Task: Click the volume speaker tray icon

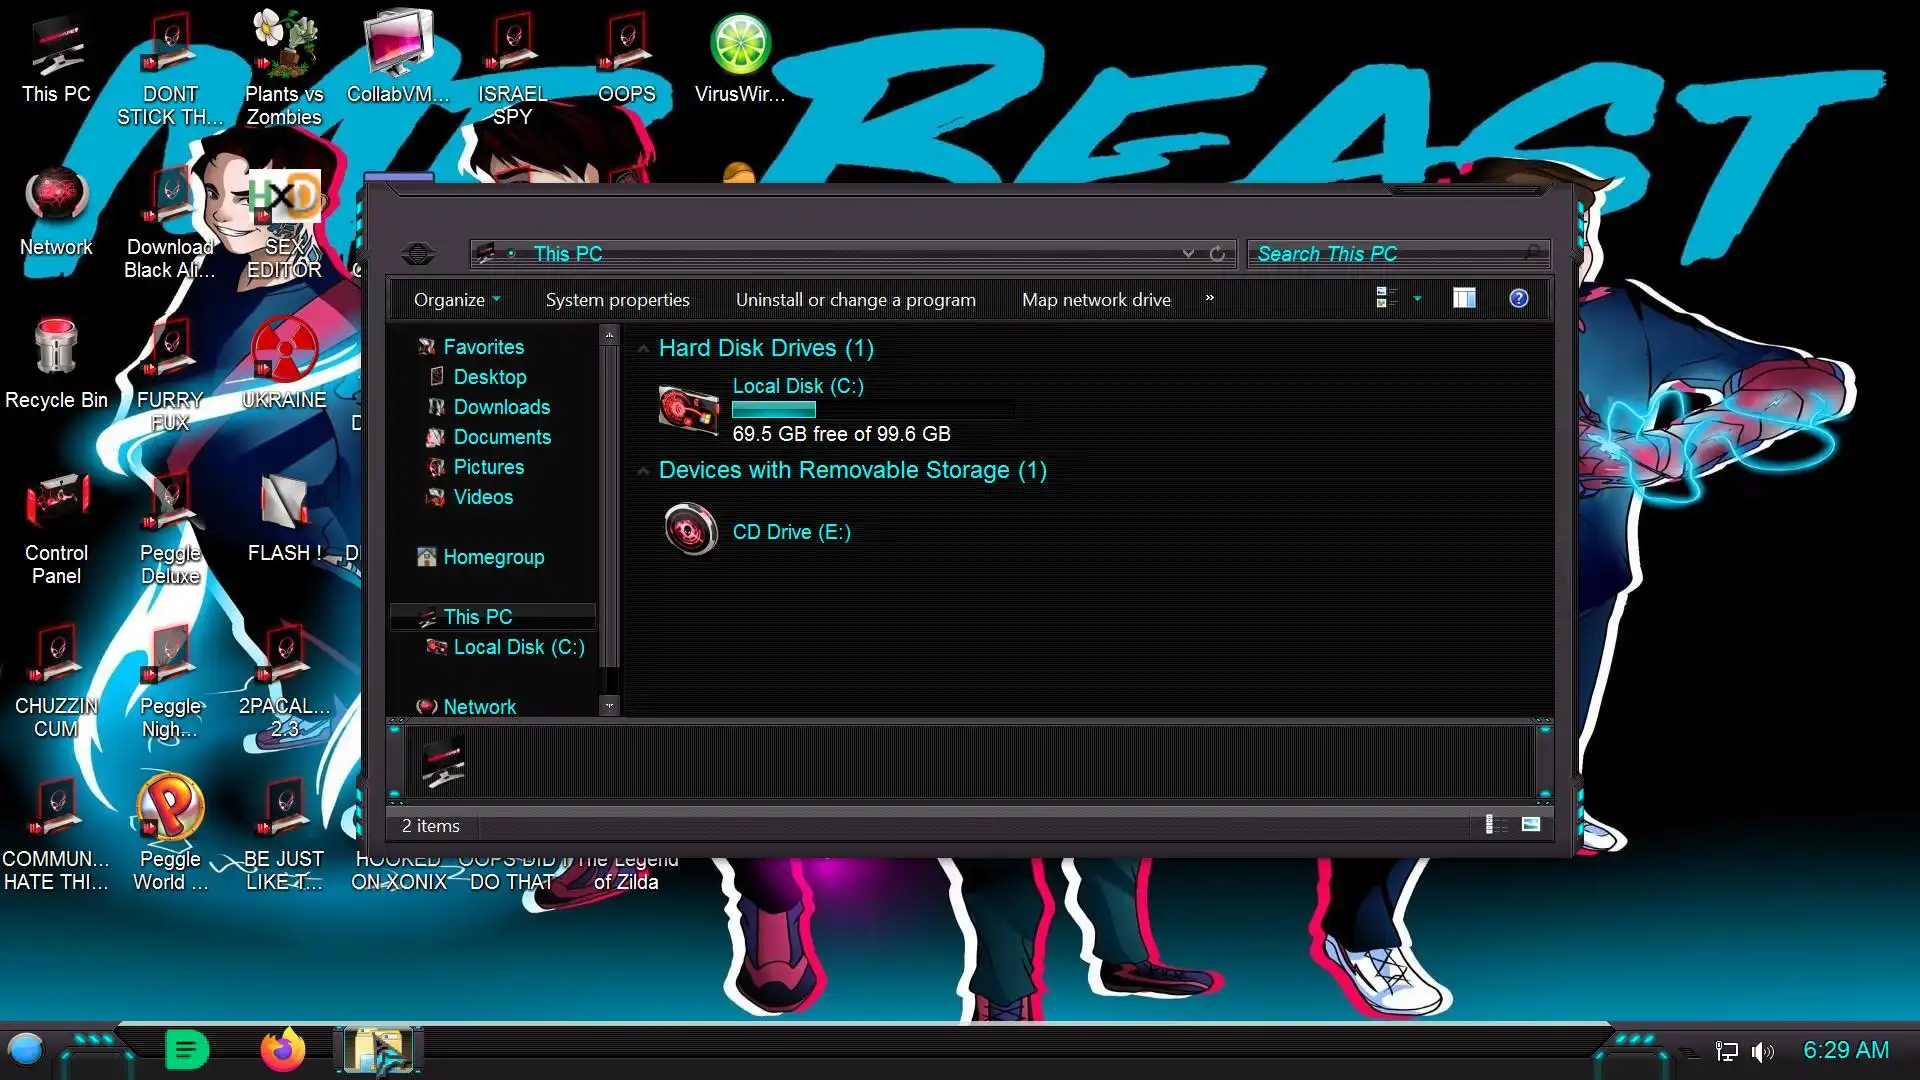Action: pos(1762,1051)
